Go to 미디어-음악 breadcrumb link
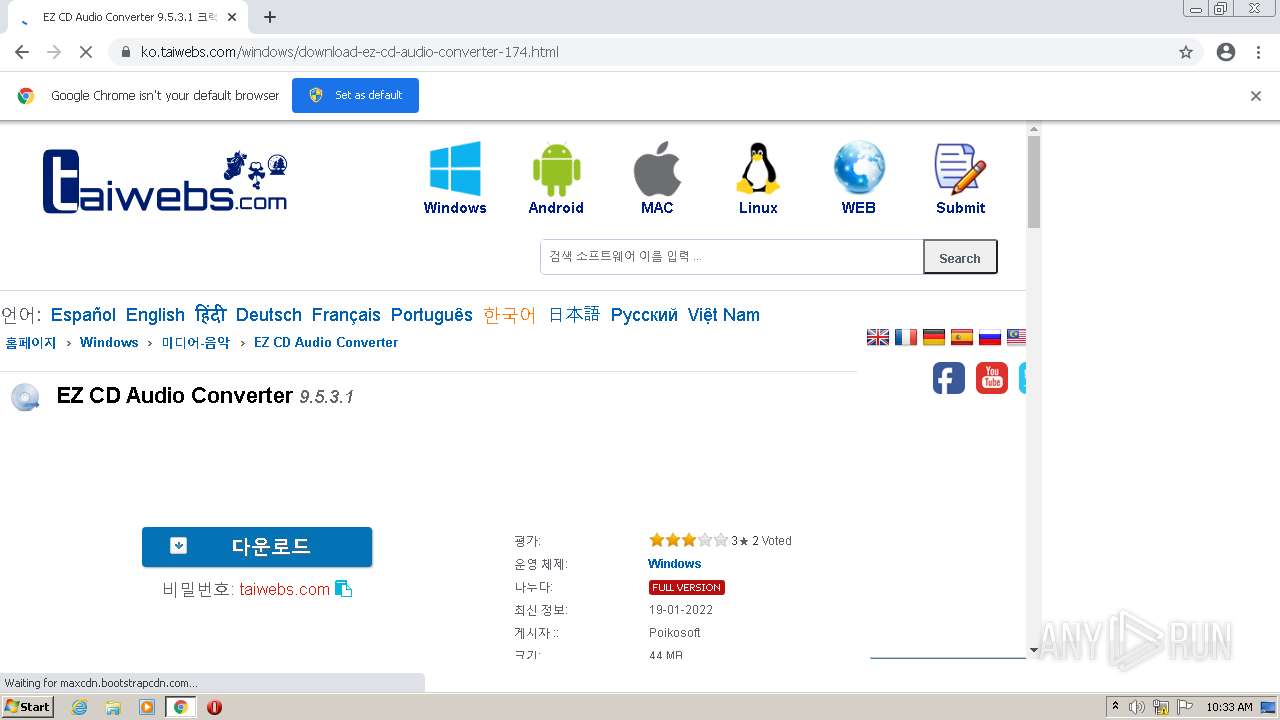 [196, 342]
